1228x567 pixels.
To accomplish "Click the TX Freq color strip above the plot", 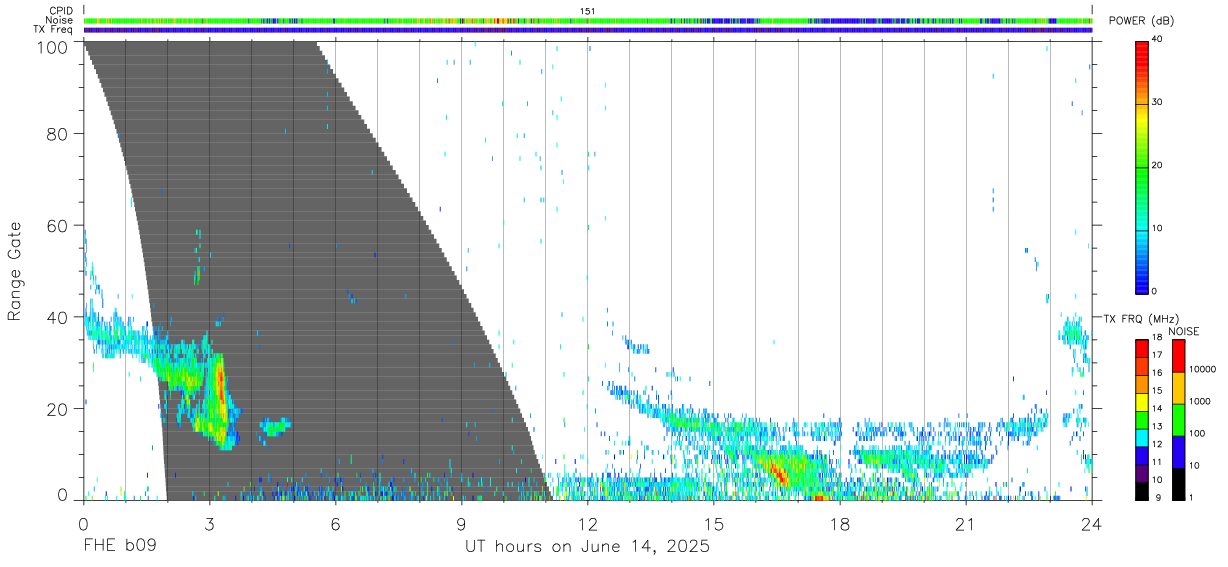I will 587,30.
